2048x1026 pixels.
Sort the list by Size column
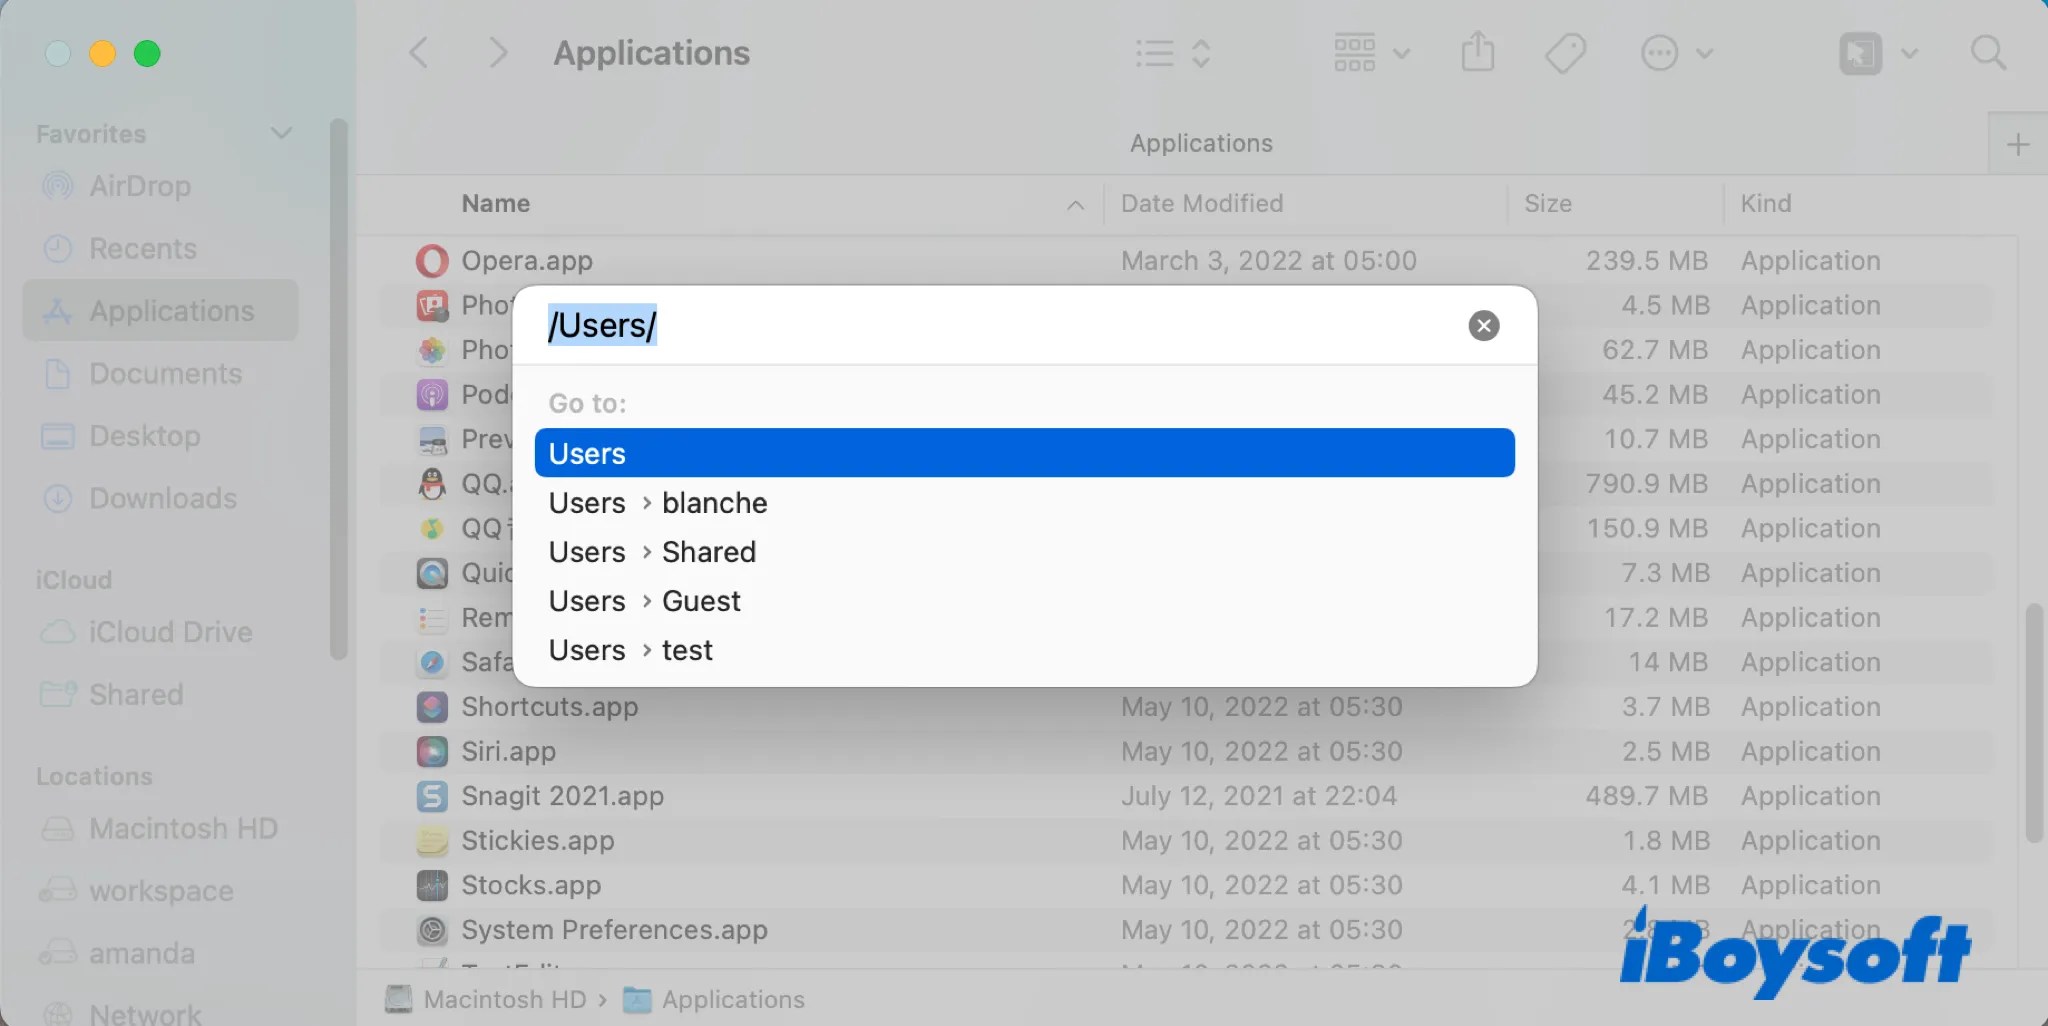pyautogui.click(x=1615, y=204)
